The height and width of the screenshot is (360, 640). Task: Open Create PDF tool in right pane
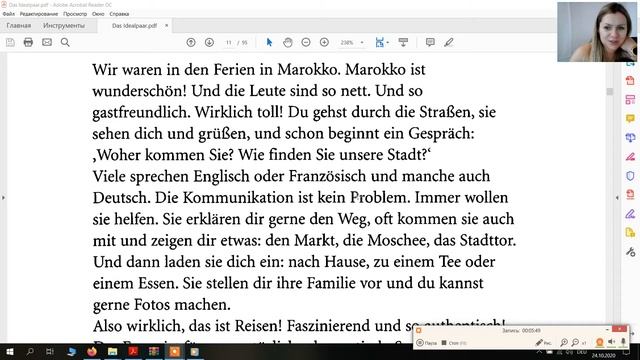[630, 80]
